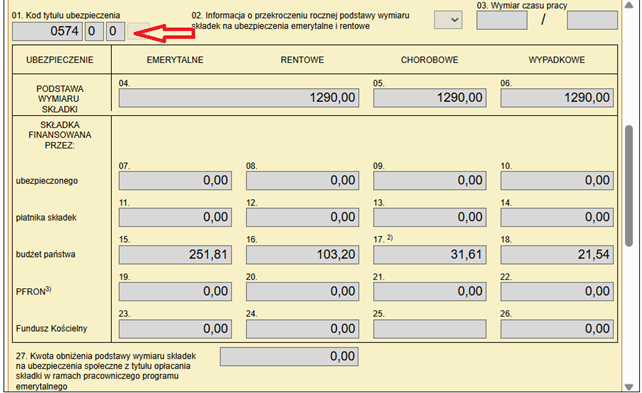Click field 08 ubezpieczonego rentowe
The image size is (642, 393).
coord(303,181)
